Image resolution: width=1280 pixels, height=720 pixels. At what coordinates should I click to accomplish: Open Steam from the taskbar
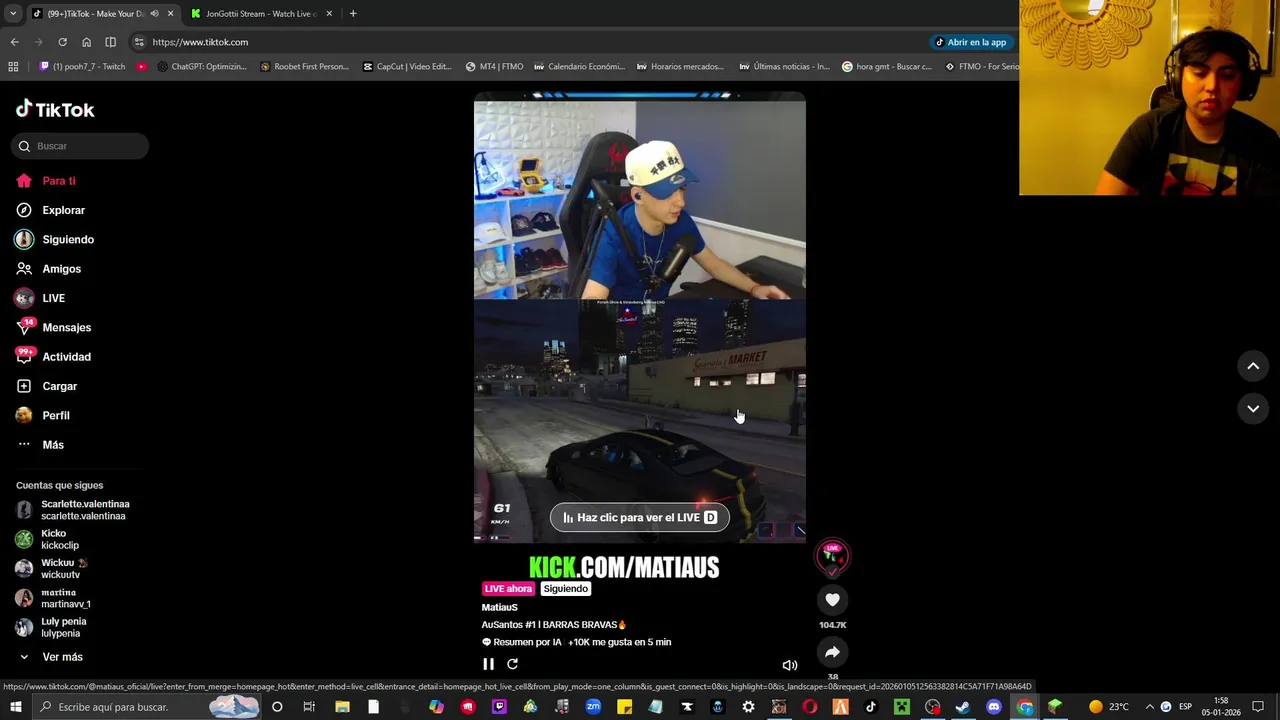pos(963,707)
